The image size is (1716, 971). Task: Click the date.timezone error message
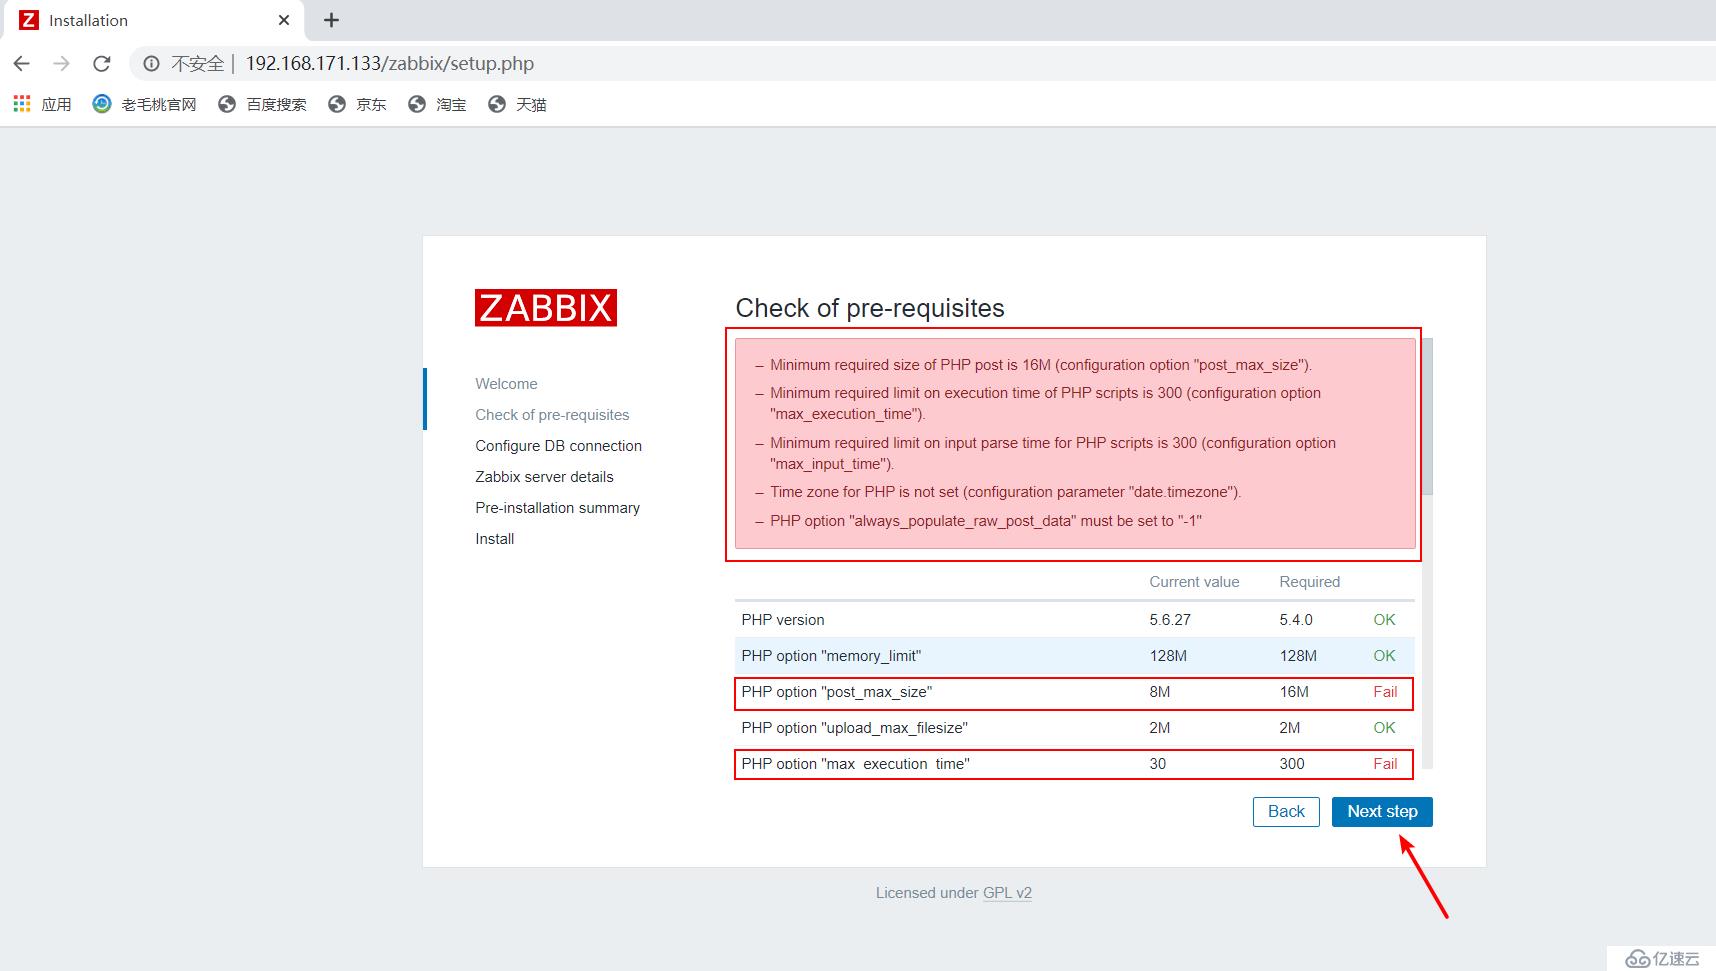[1005, 492]
